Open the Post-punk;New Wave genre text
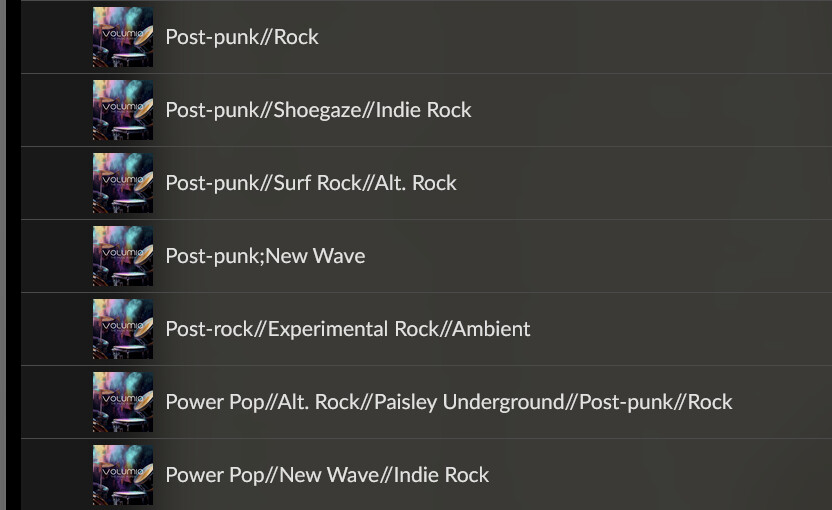Image resolution: width=832 pixels, height=510 pixels. tap(265, 256)
